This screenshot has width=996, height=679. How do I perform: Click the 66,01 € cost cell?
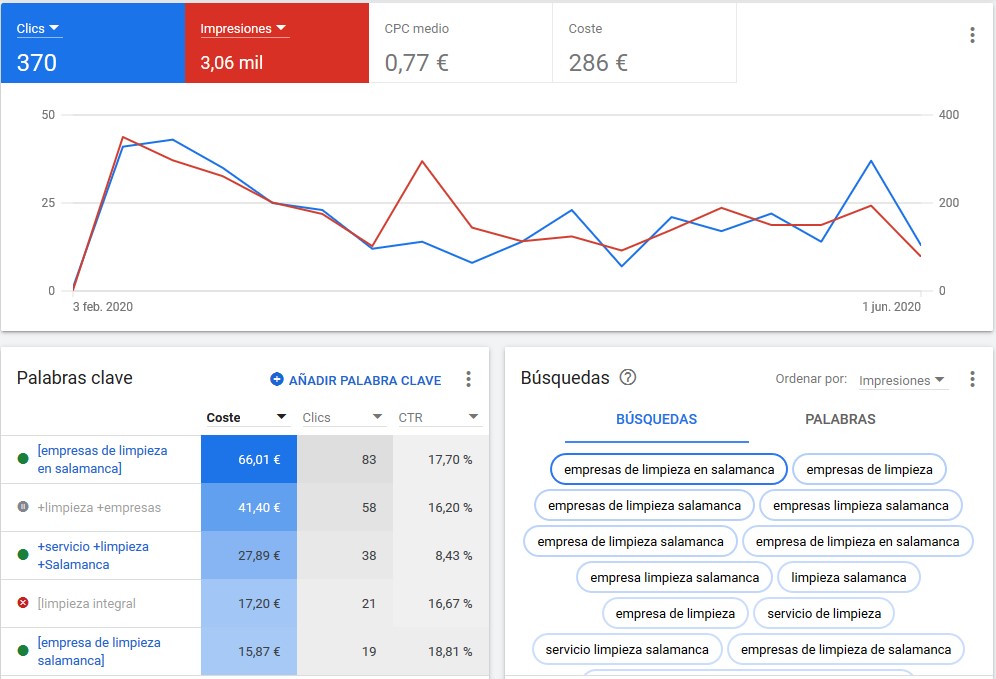[x=249, y=459]
